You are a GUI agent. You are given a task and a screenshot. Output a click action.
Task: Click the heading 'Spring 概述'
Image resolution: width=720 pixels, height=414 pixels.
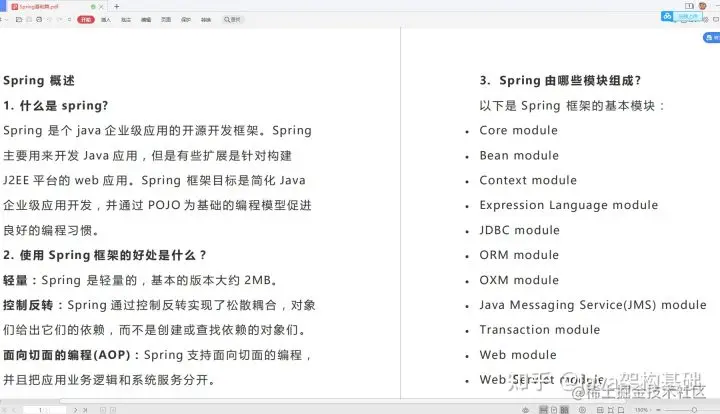(x=39, y=81)
